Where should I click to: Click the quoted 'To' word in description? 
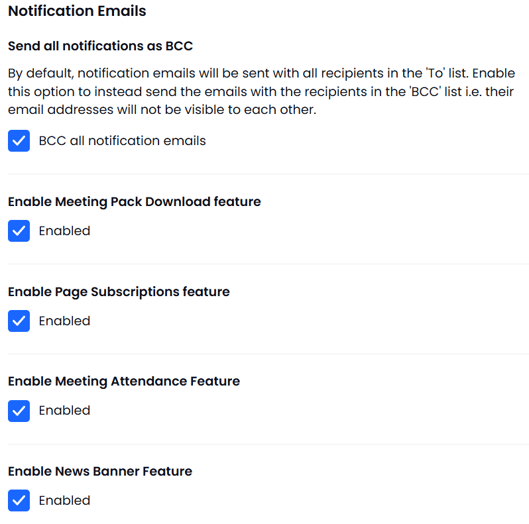tap(435, 73)
